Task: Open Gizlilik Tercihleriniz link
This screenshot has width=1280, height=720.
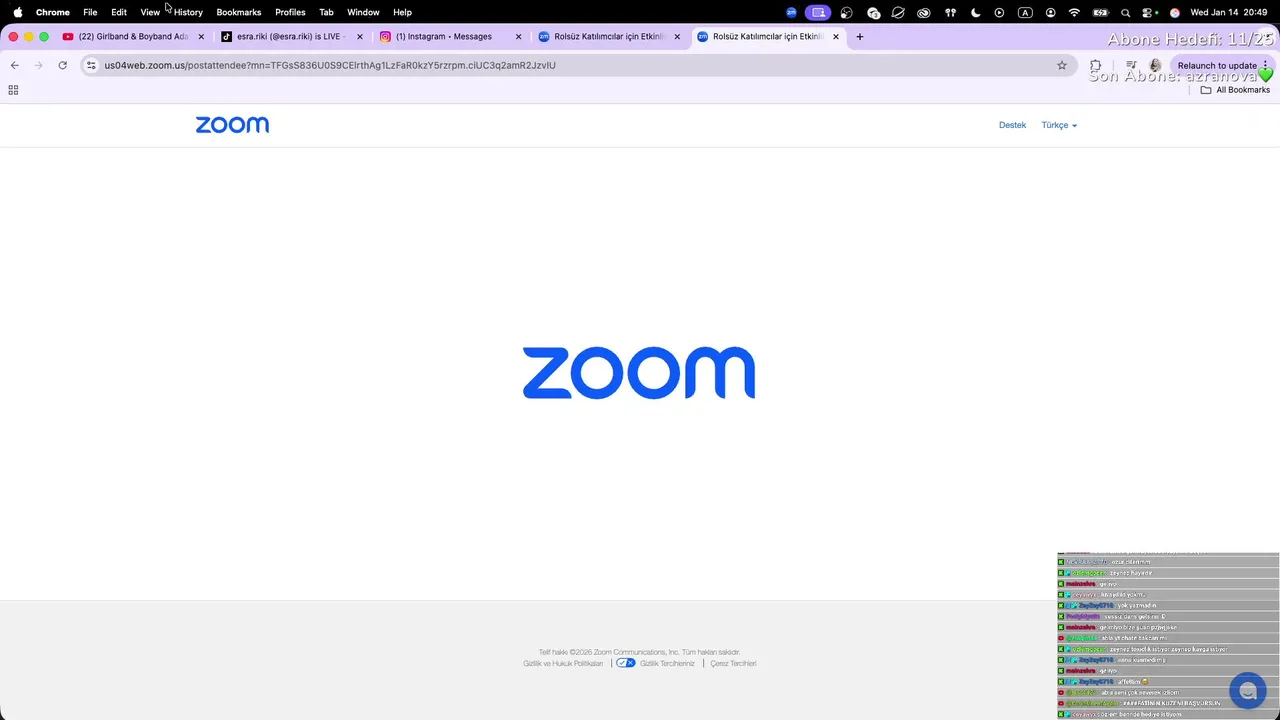Action: (x=667, y=664)
